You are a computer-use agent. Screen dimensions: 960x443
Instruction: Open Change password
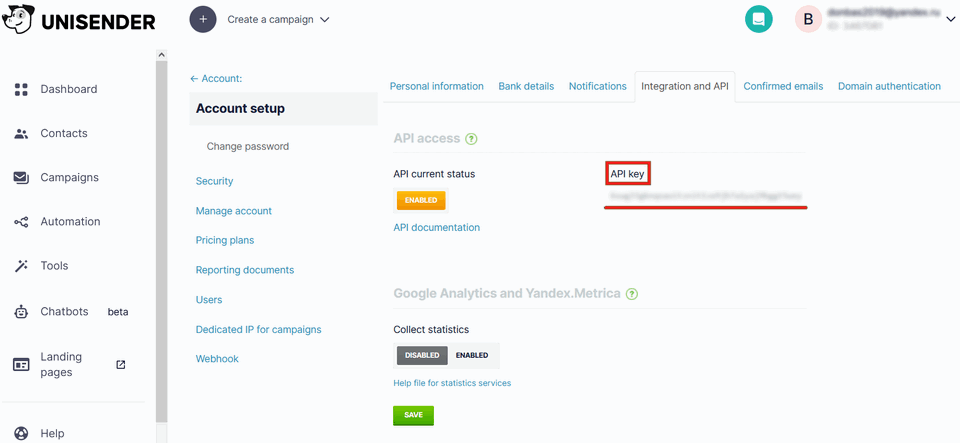coord(248,147)
